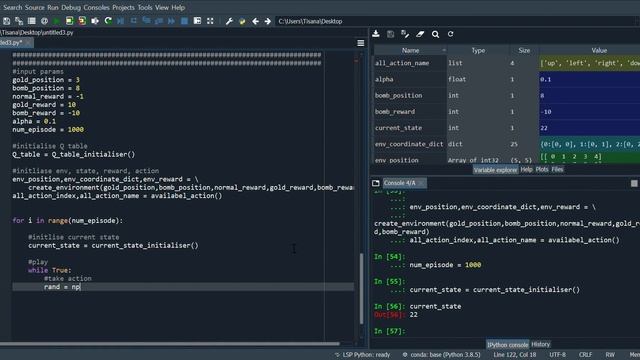The width and height of the screenshot is (640, 360).
Task: Open the Tools menu
Action: point(145,7)
